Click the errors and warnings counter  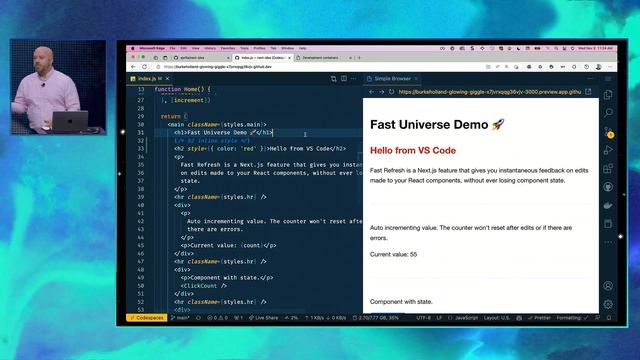coord(217,318)
